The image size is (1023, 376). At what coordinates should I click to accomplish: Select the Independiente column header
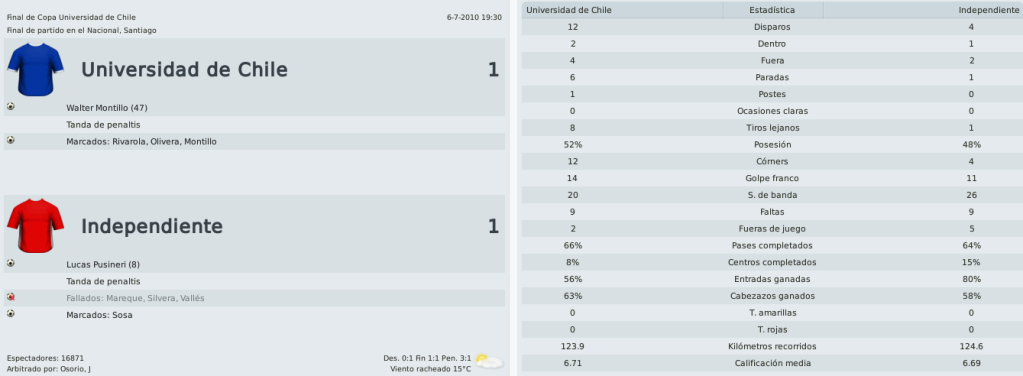tap(923, 10)
